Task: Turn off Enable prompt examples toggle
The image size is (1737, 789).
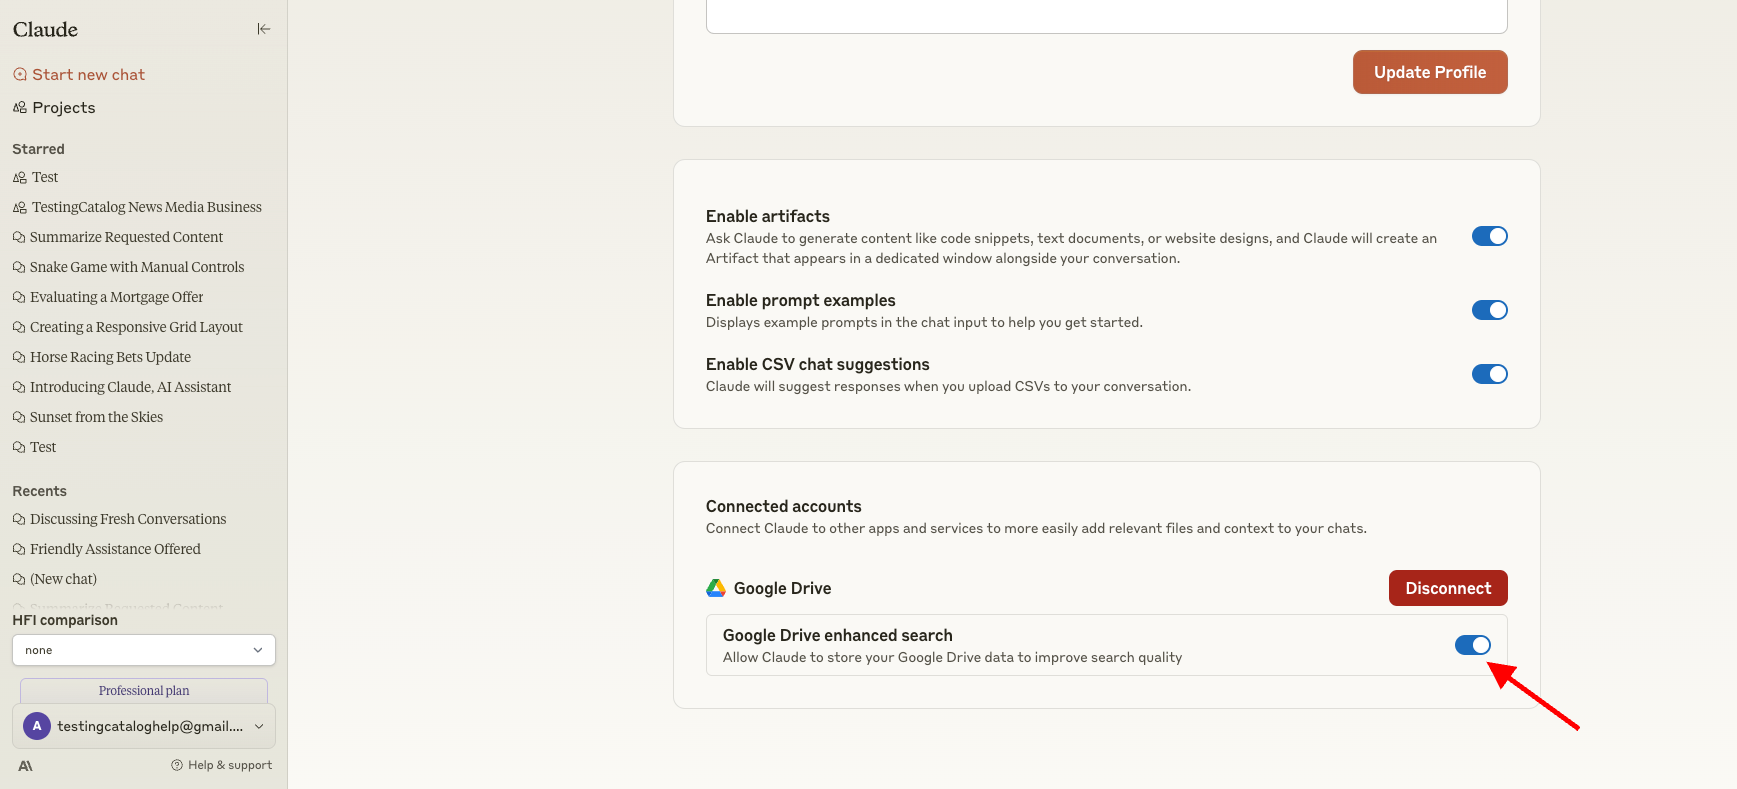Action: (1489, 310)
